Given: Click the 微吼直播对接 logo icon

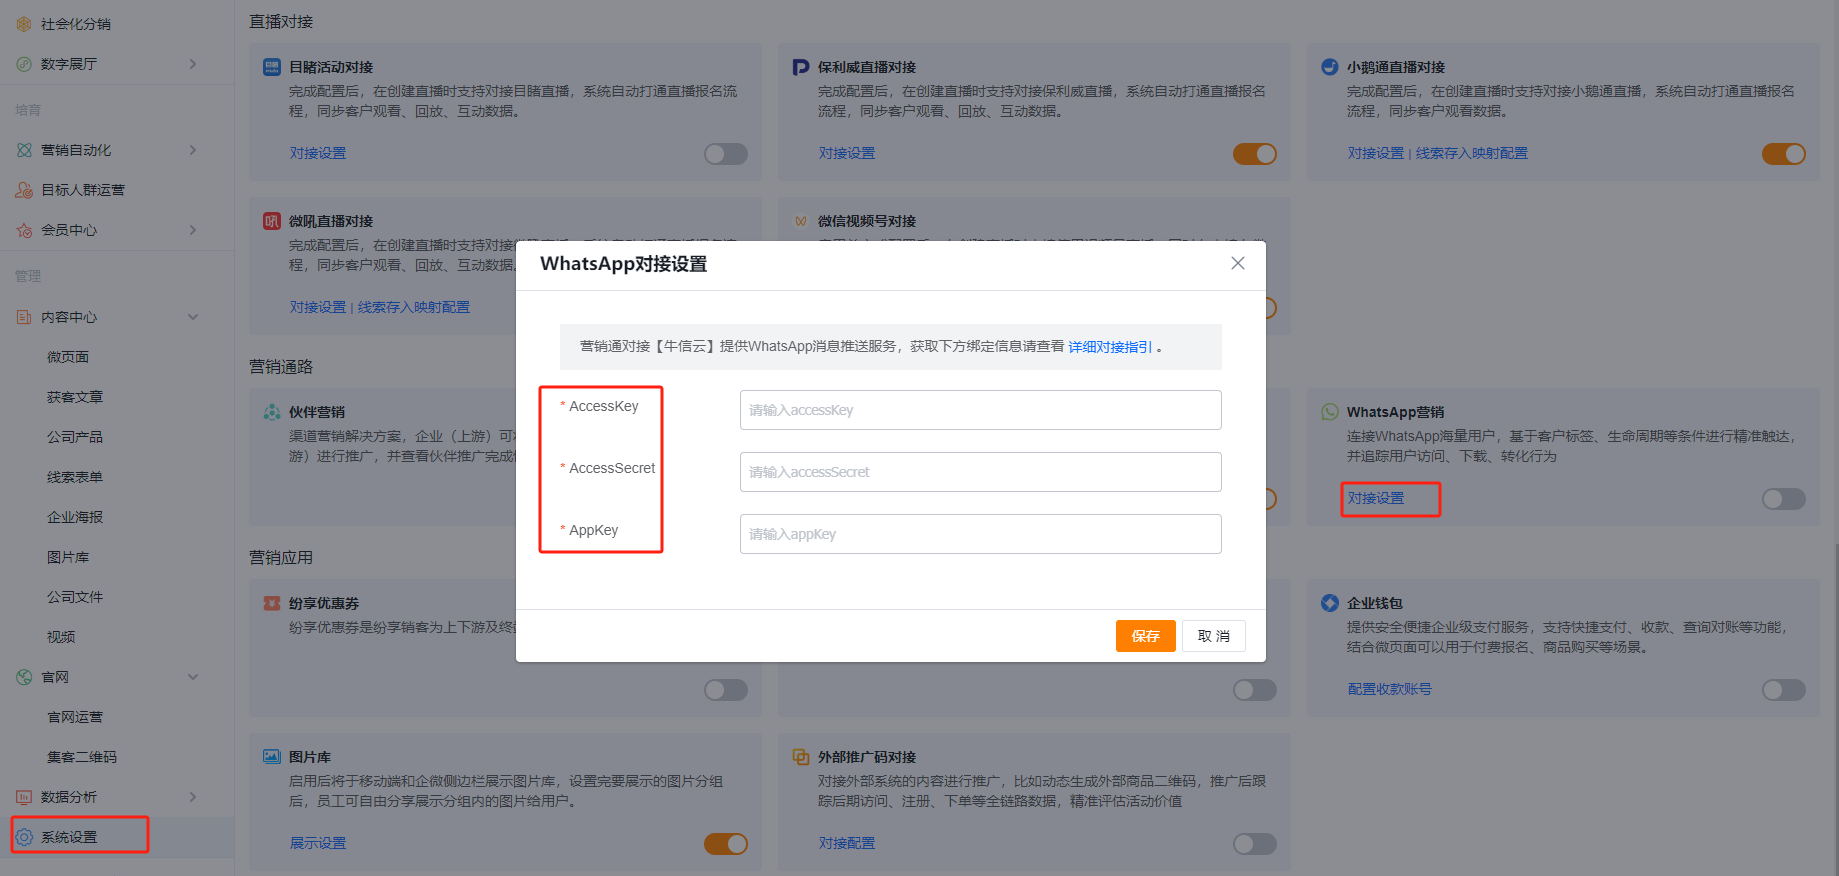Looking at the screenshot, I should (272, 221).
